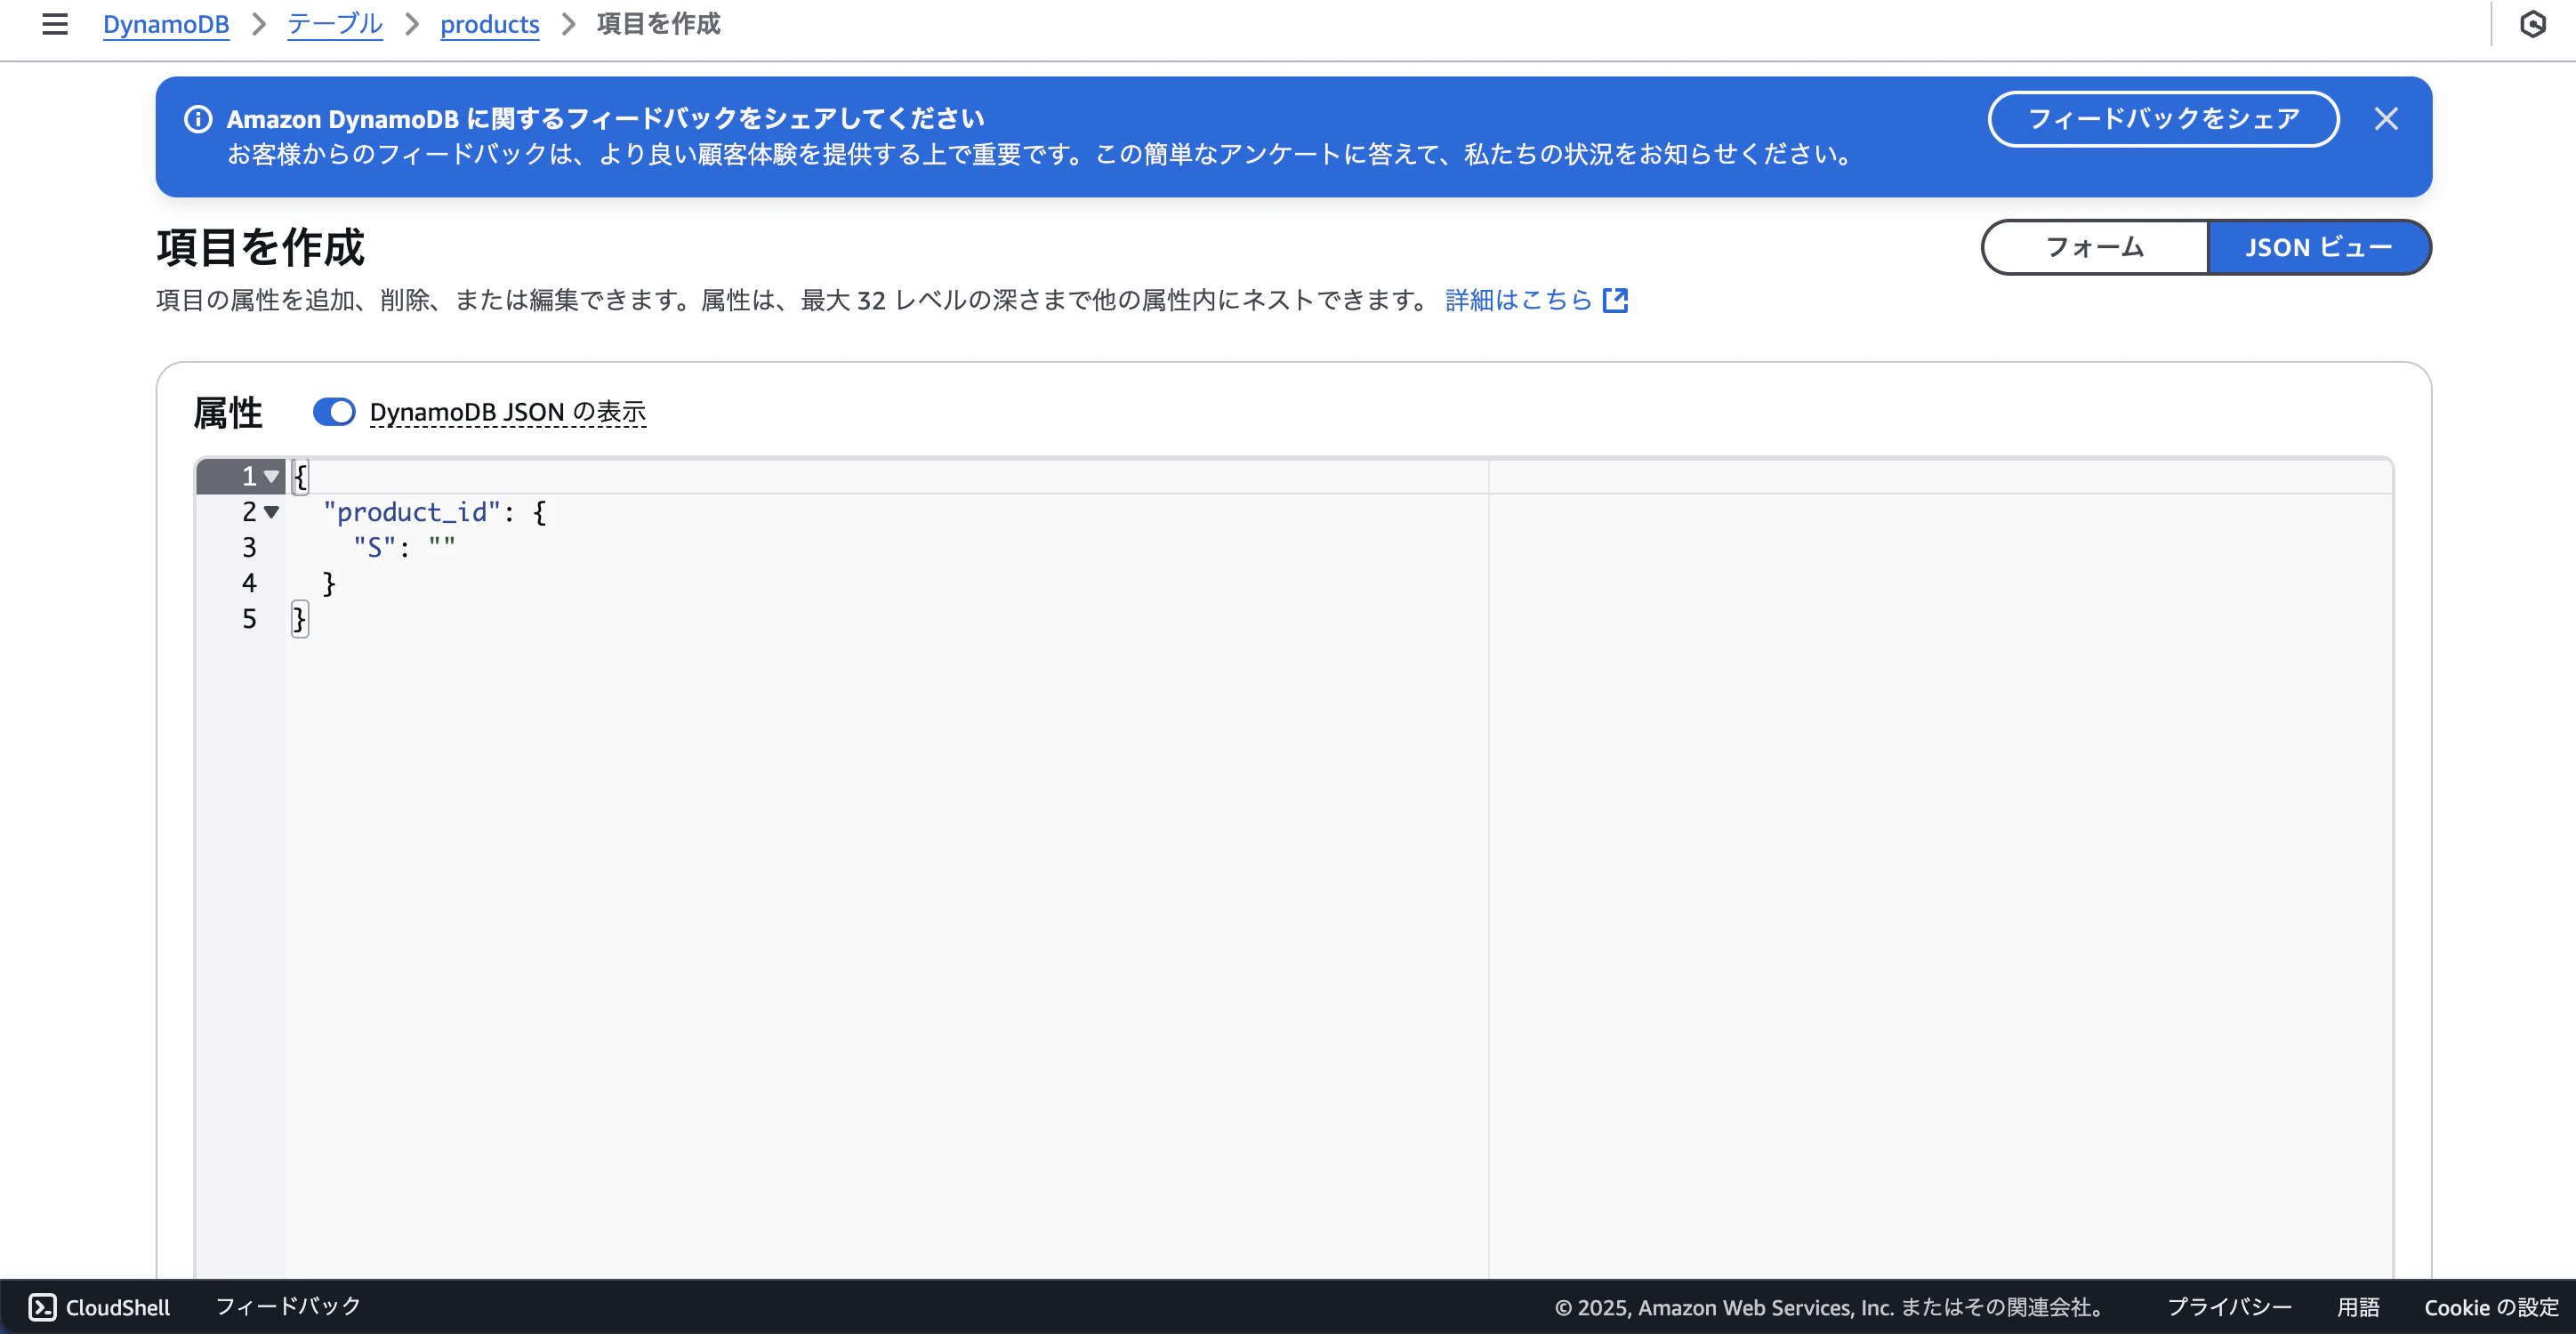This screenshot has width=2576, height=1334.
Task: Open the テーブル breadcrumb link
Action: coord(334,24)
